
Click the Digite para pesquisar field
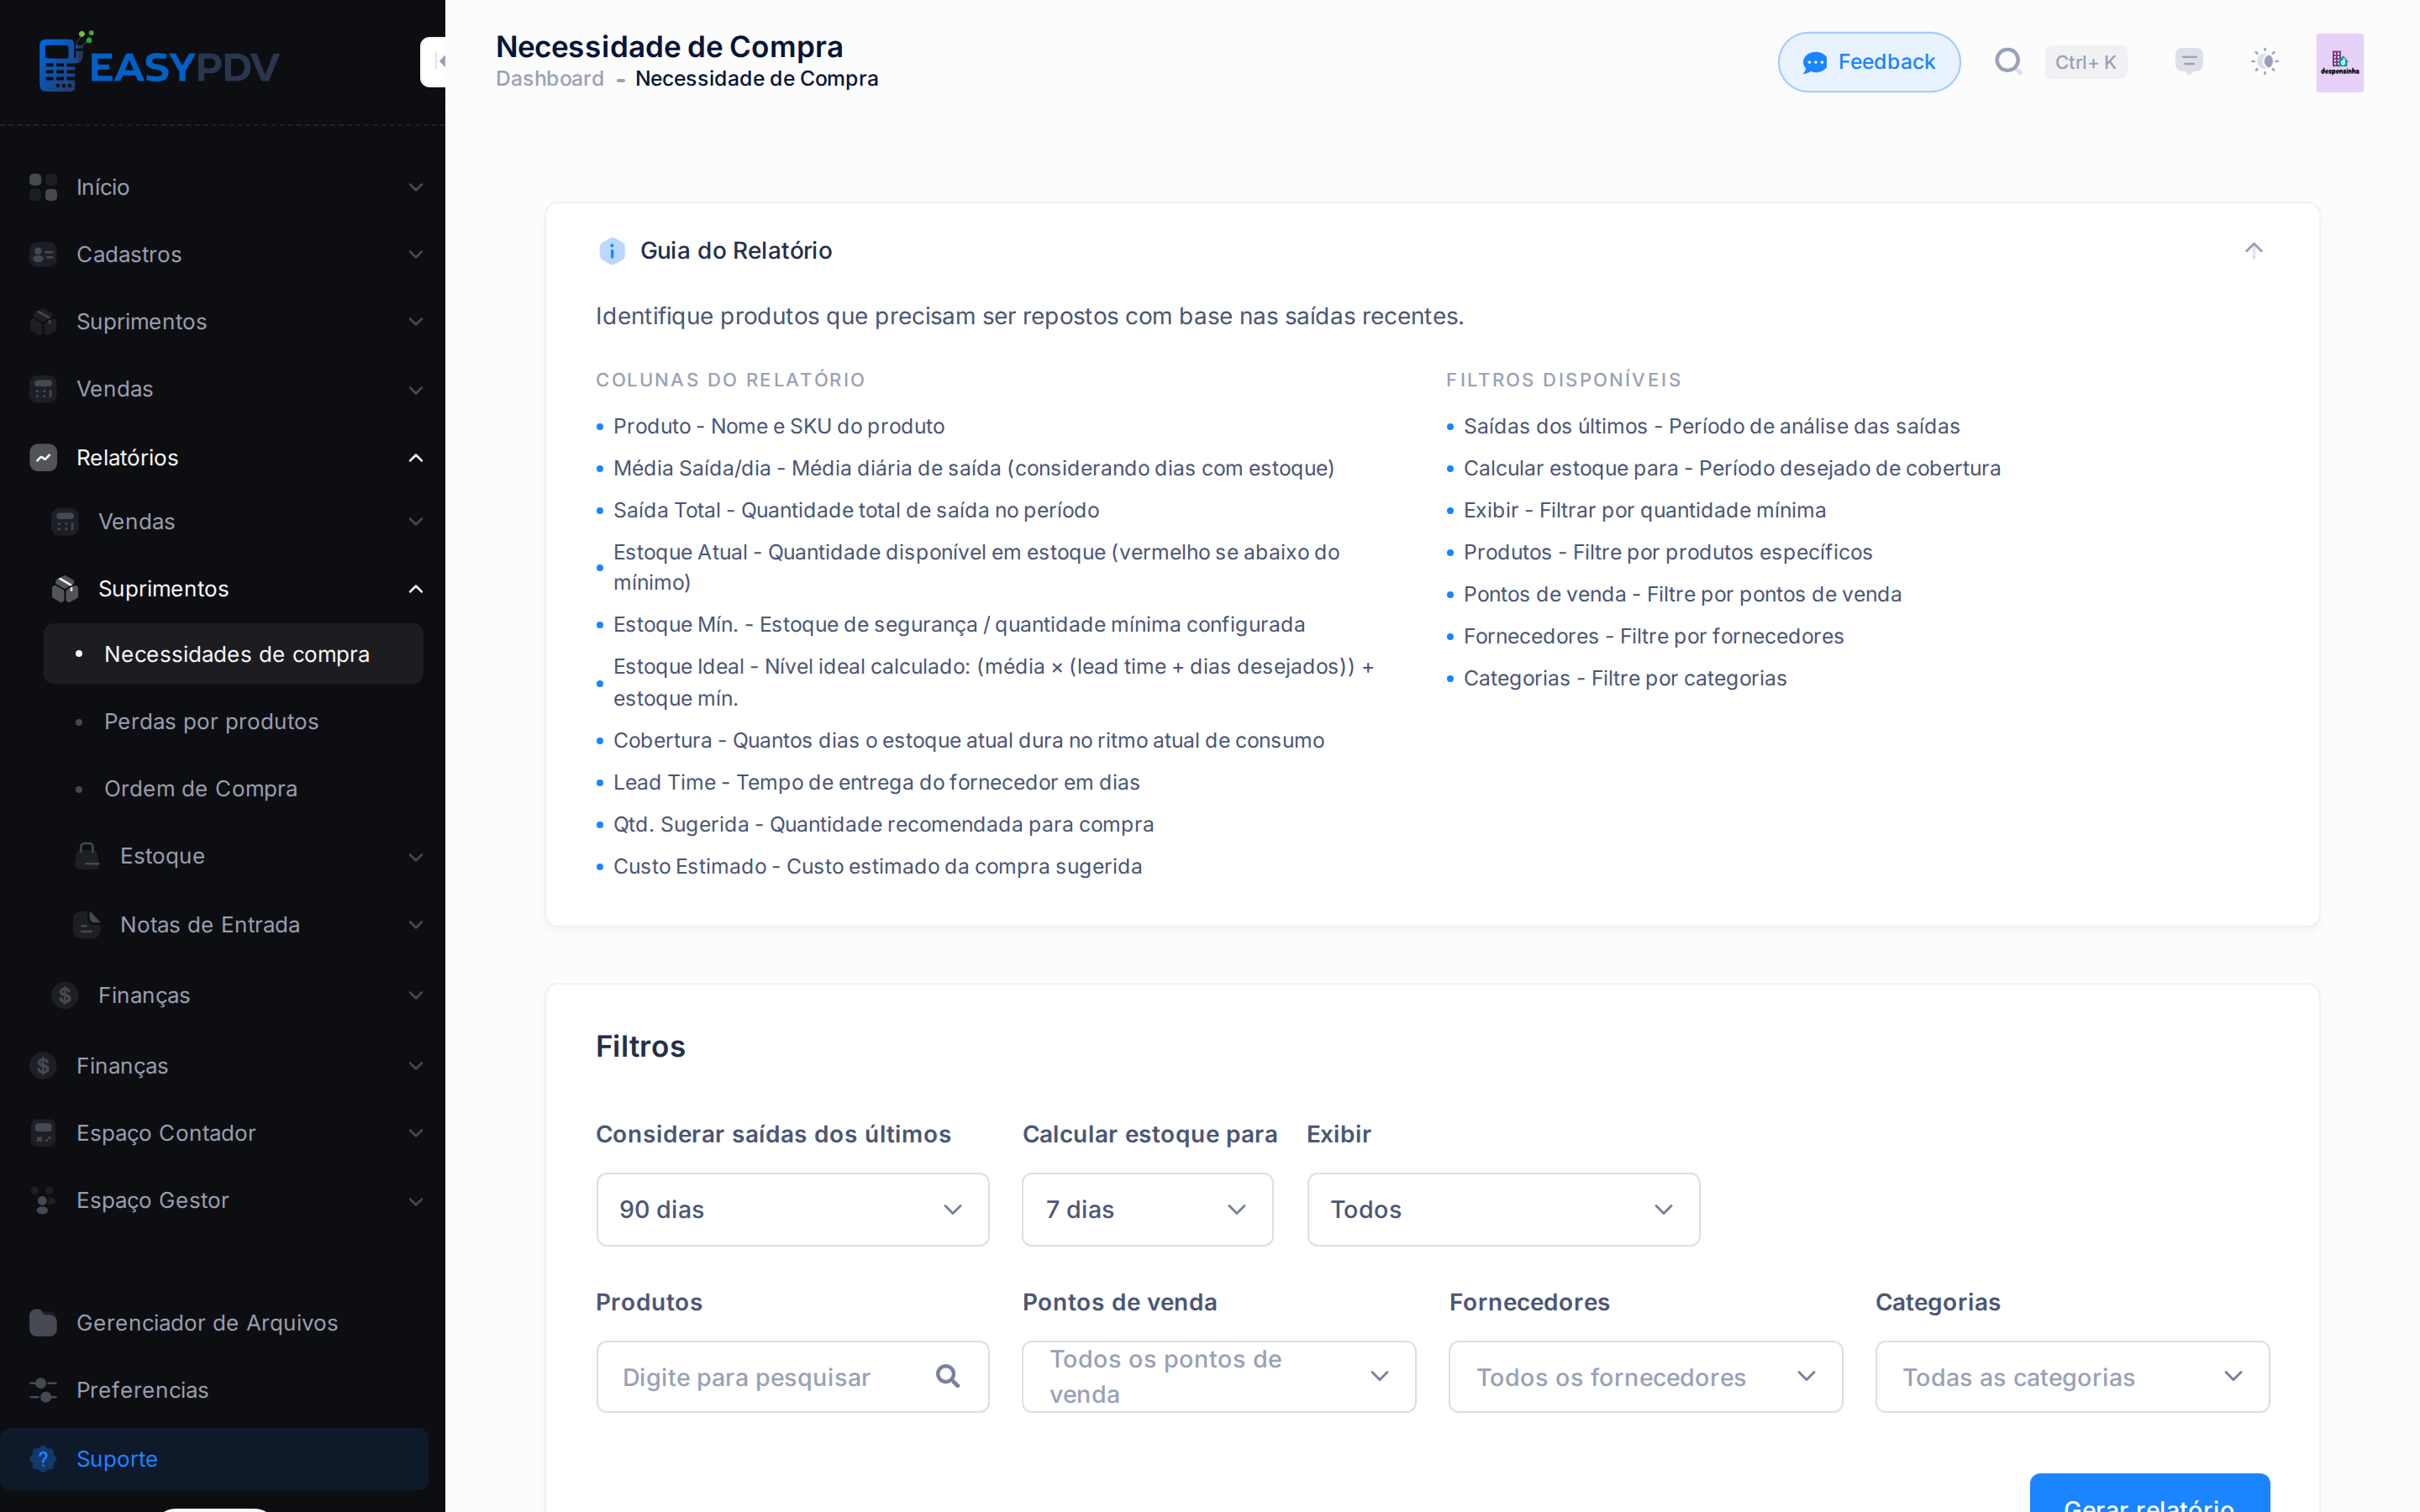pyautogui.click(x=792, y=1377)
